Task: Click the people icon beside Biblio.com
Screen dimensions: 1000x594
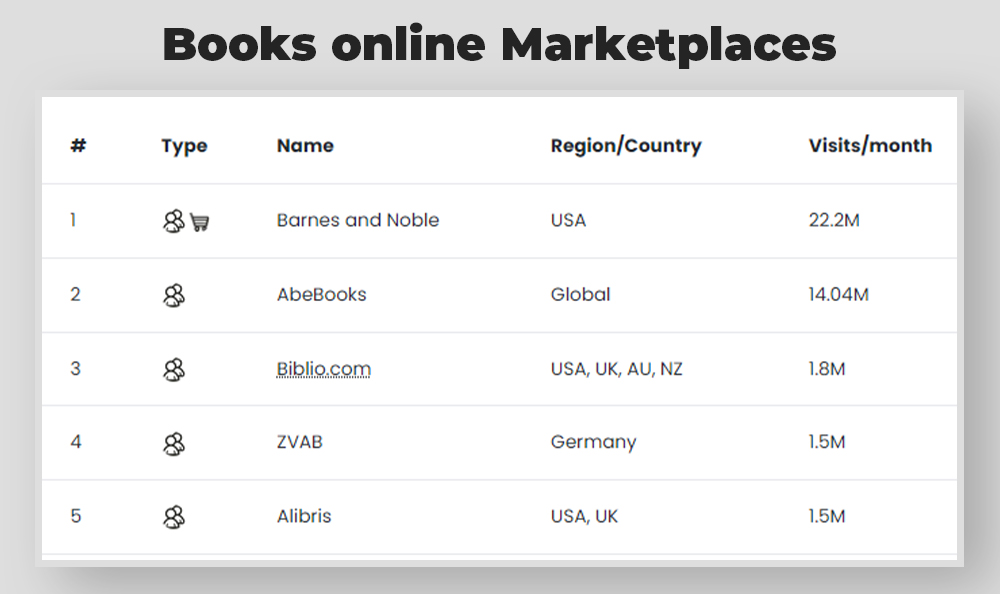Action: coord(173,369)
